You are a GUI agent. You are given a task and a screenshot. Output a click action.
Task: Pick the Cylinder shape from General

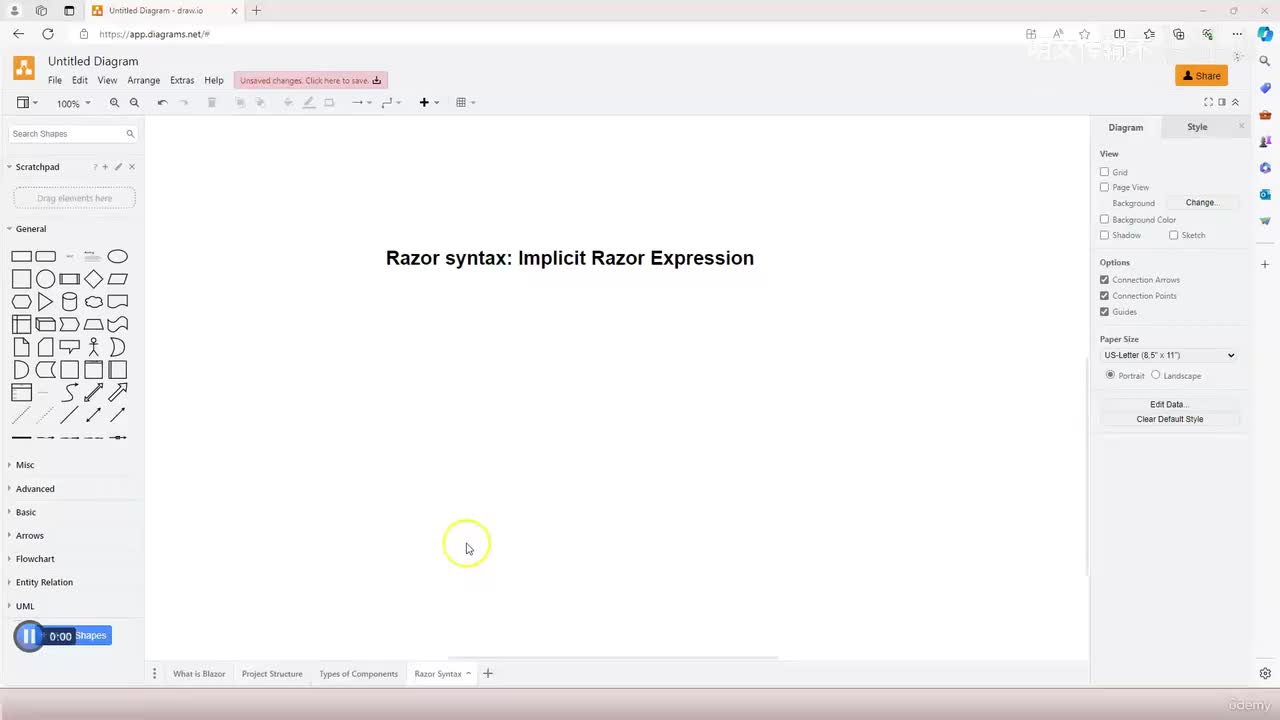(70, 302)
